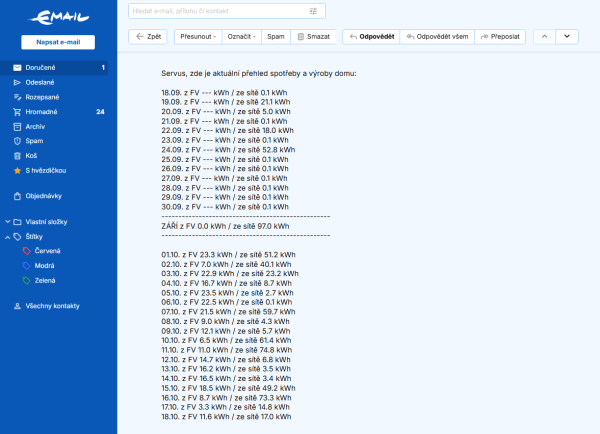Screen dimensions: 600x434
Task: Click the ZÁŘÍ summary line
Action: pyautogui.click(x=225, y=226)
